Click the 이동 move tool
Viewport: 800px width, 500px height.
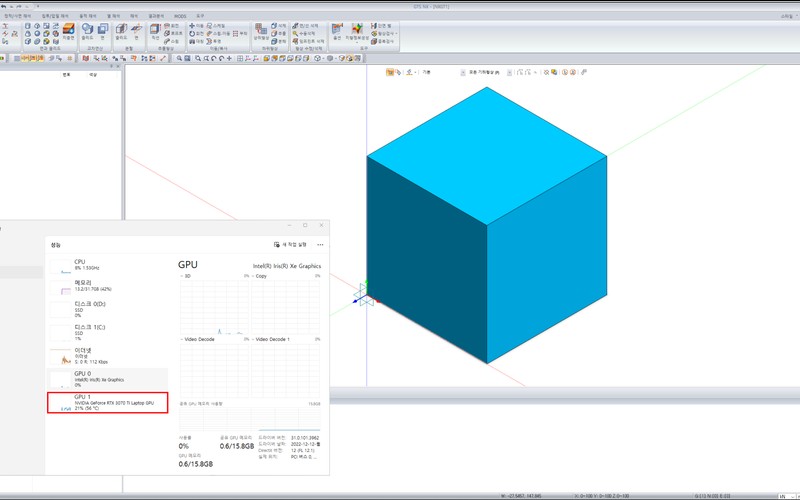pos(196,26)
